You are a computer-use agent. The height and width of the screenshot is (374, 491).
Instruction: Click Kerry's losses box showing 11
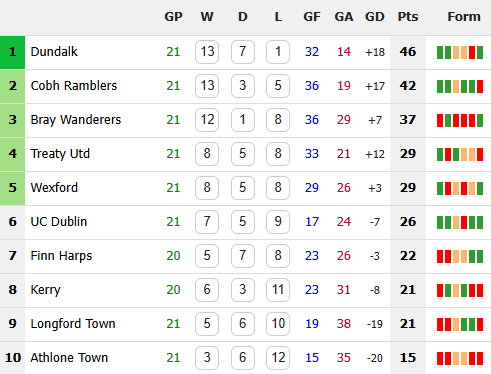click(278, 290)
